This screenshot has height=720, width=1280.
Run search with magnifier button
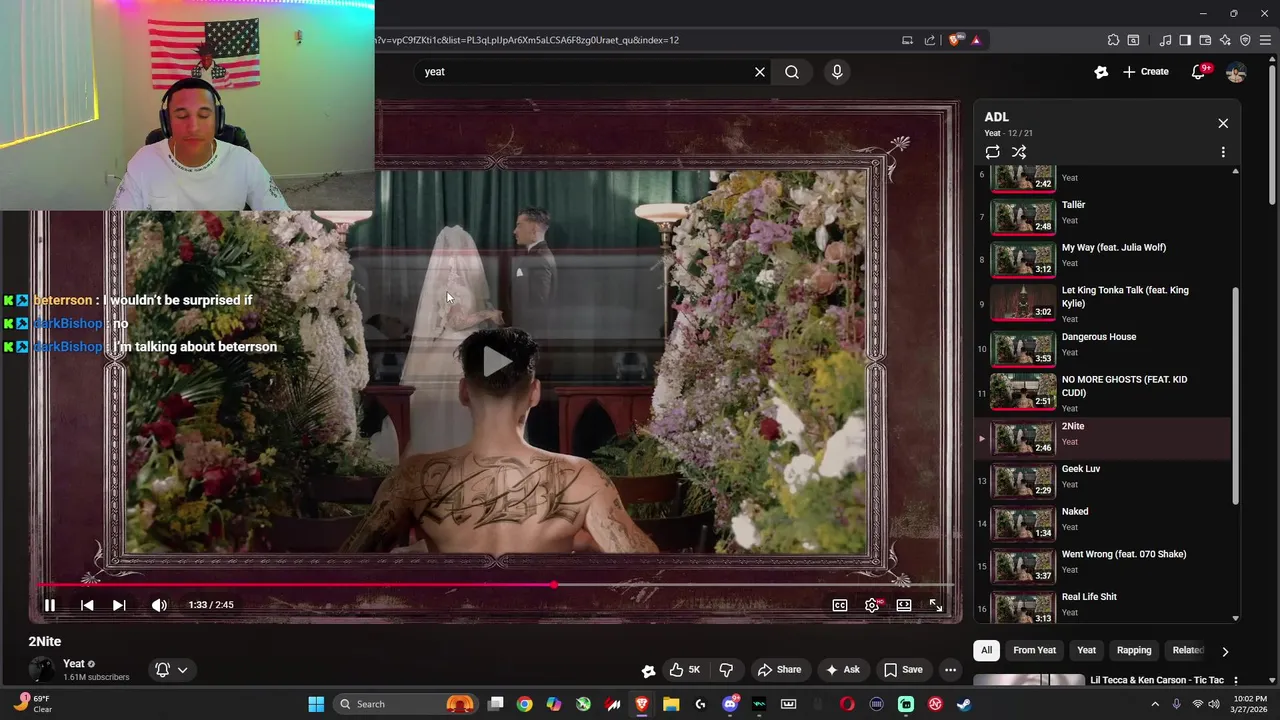(792, 72)
